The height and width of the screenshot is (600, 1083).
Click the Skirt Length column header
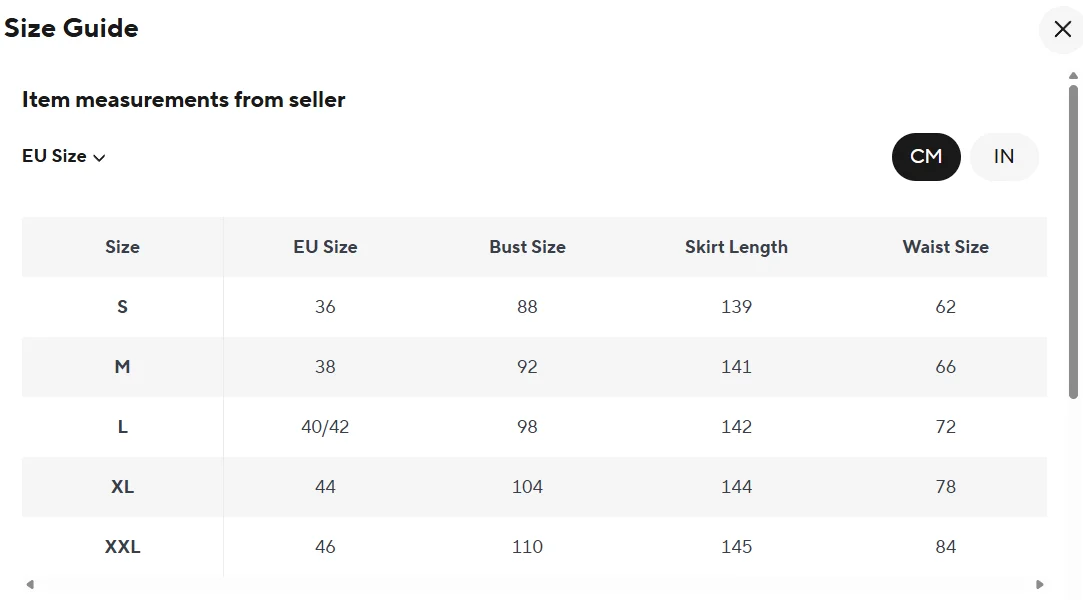point(736,247)
